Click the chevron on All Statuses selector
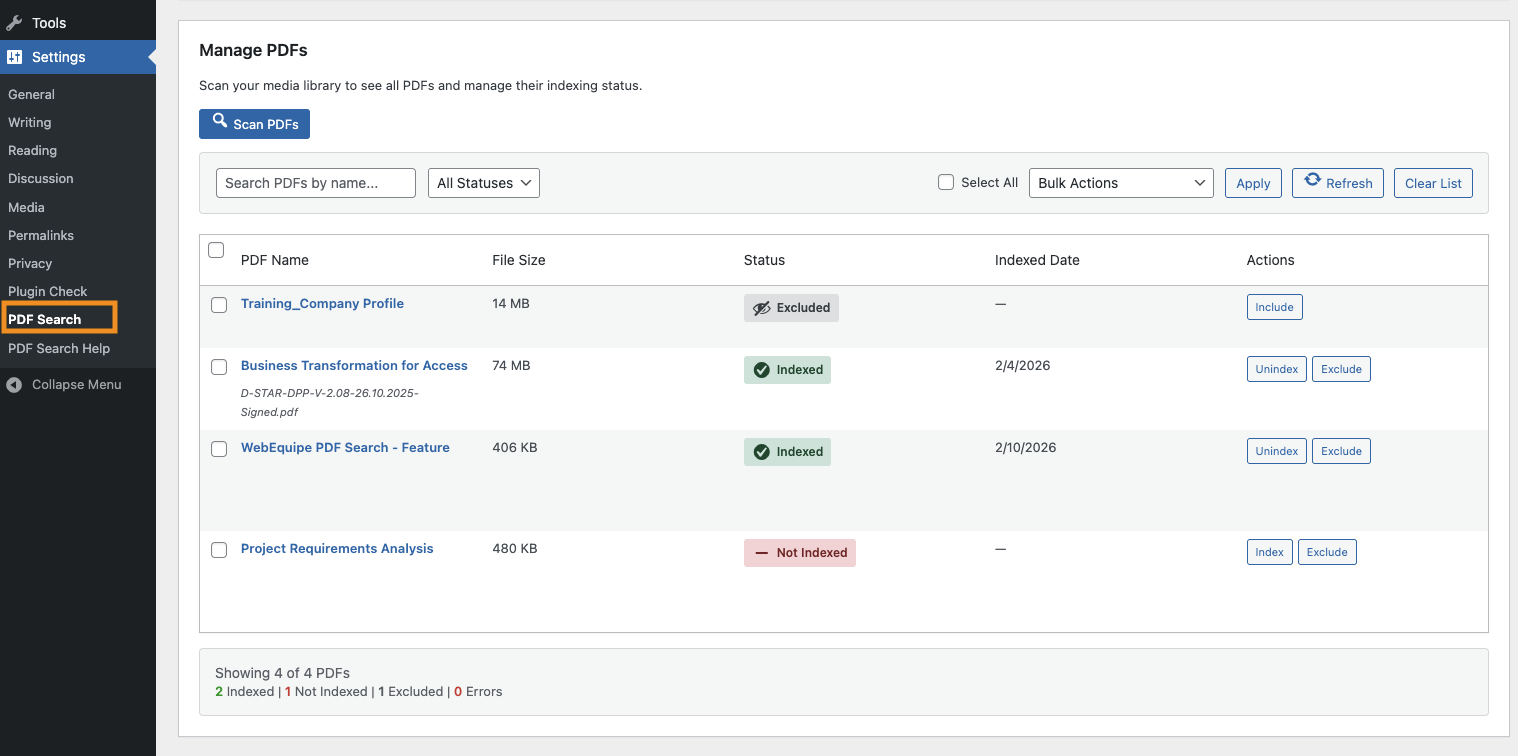 click(x=524, y=183)
